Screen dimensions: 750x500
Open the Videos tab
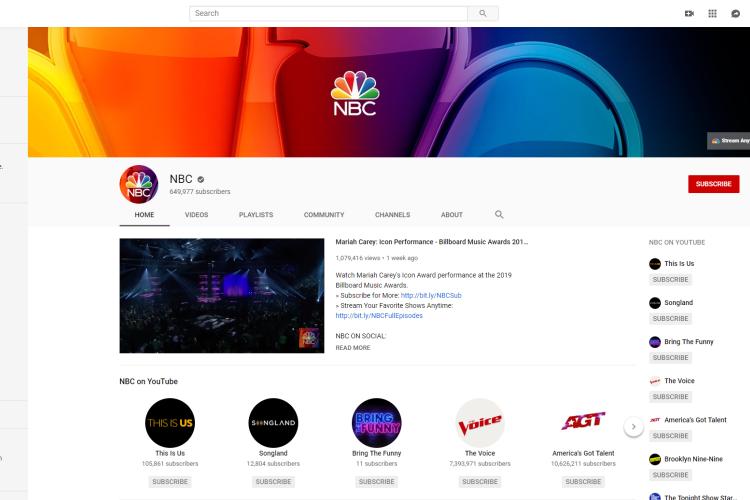pyautogui.click(x=197, y=215)
